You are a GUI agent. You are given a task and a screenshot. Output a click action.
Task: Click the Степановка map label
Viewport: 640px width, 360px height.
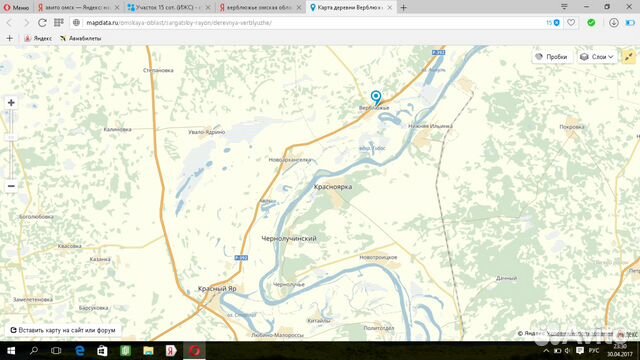(x=158, y=70)
